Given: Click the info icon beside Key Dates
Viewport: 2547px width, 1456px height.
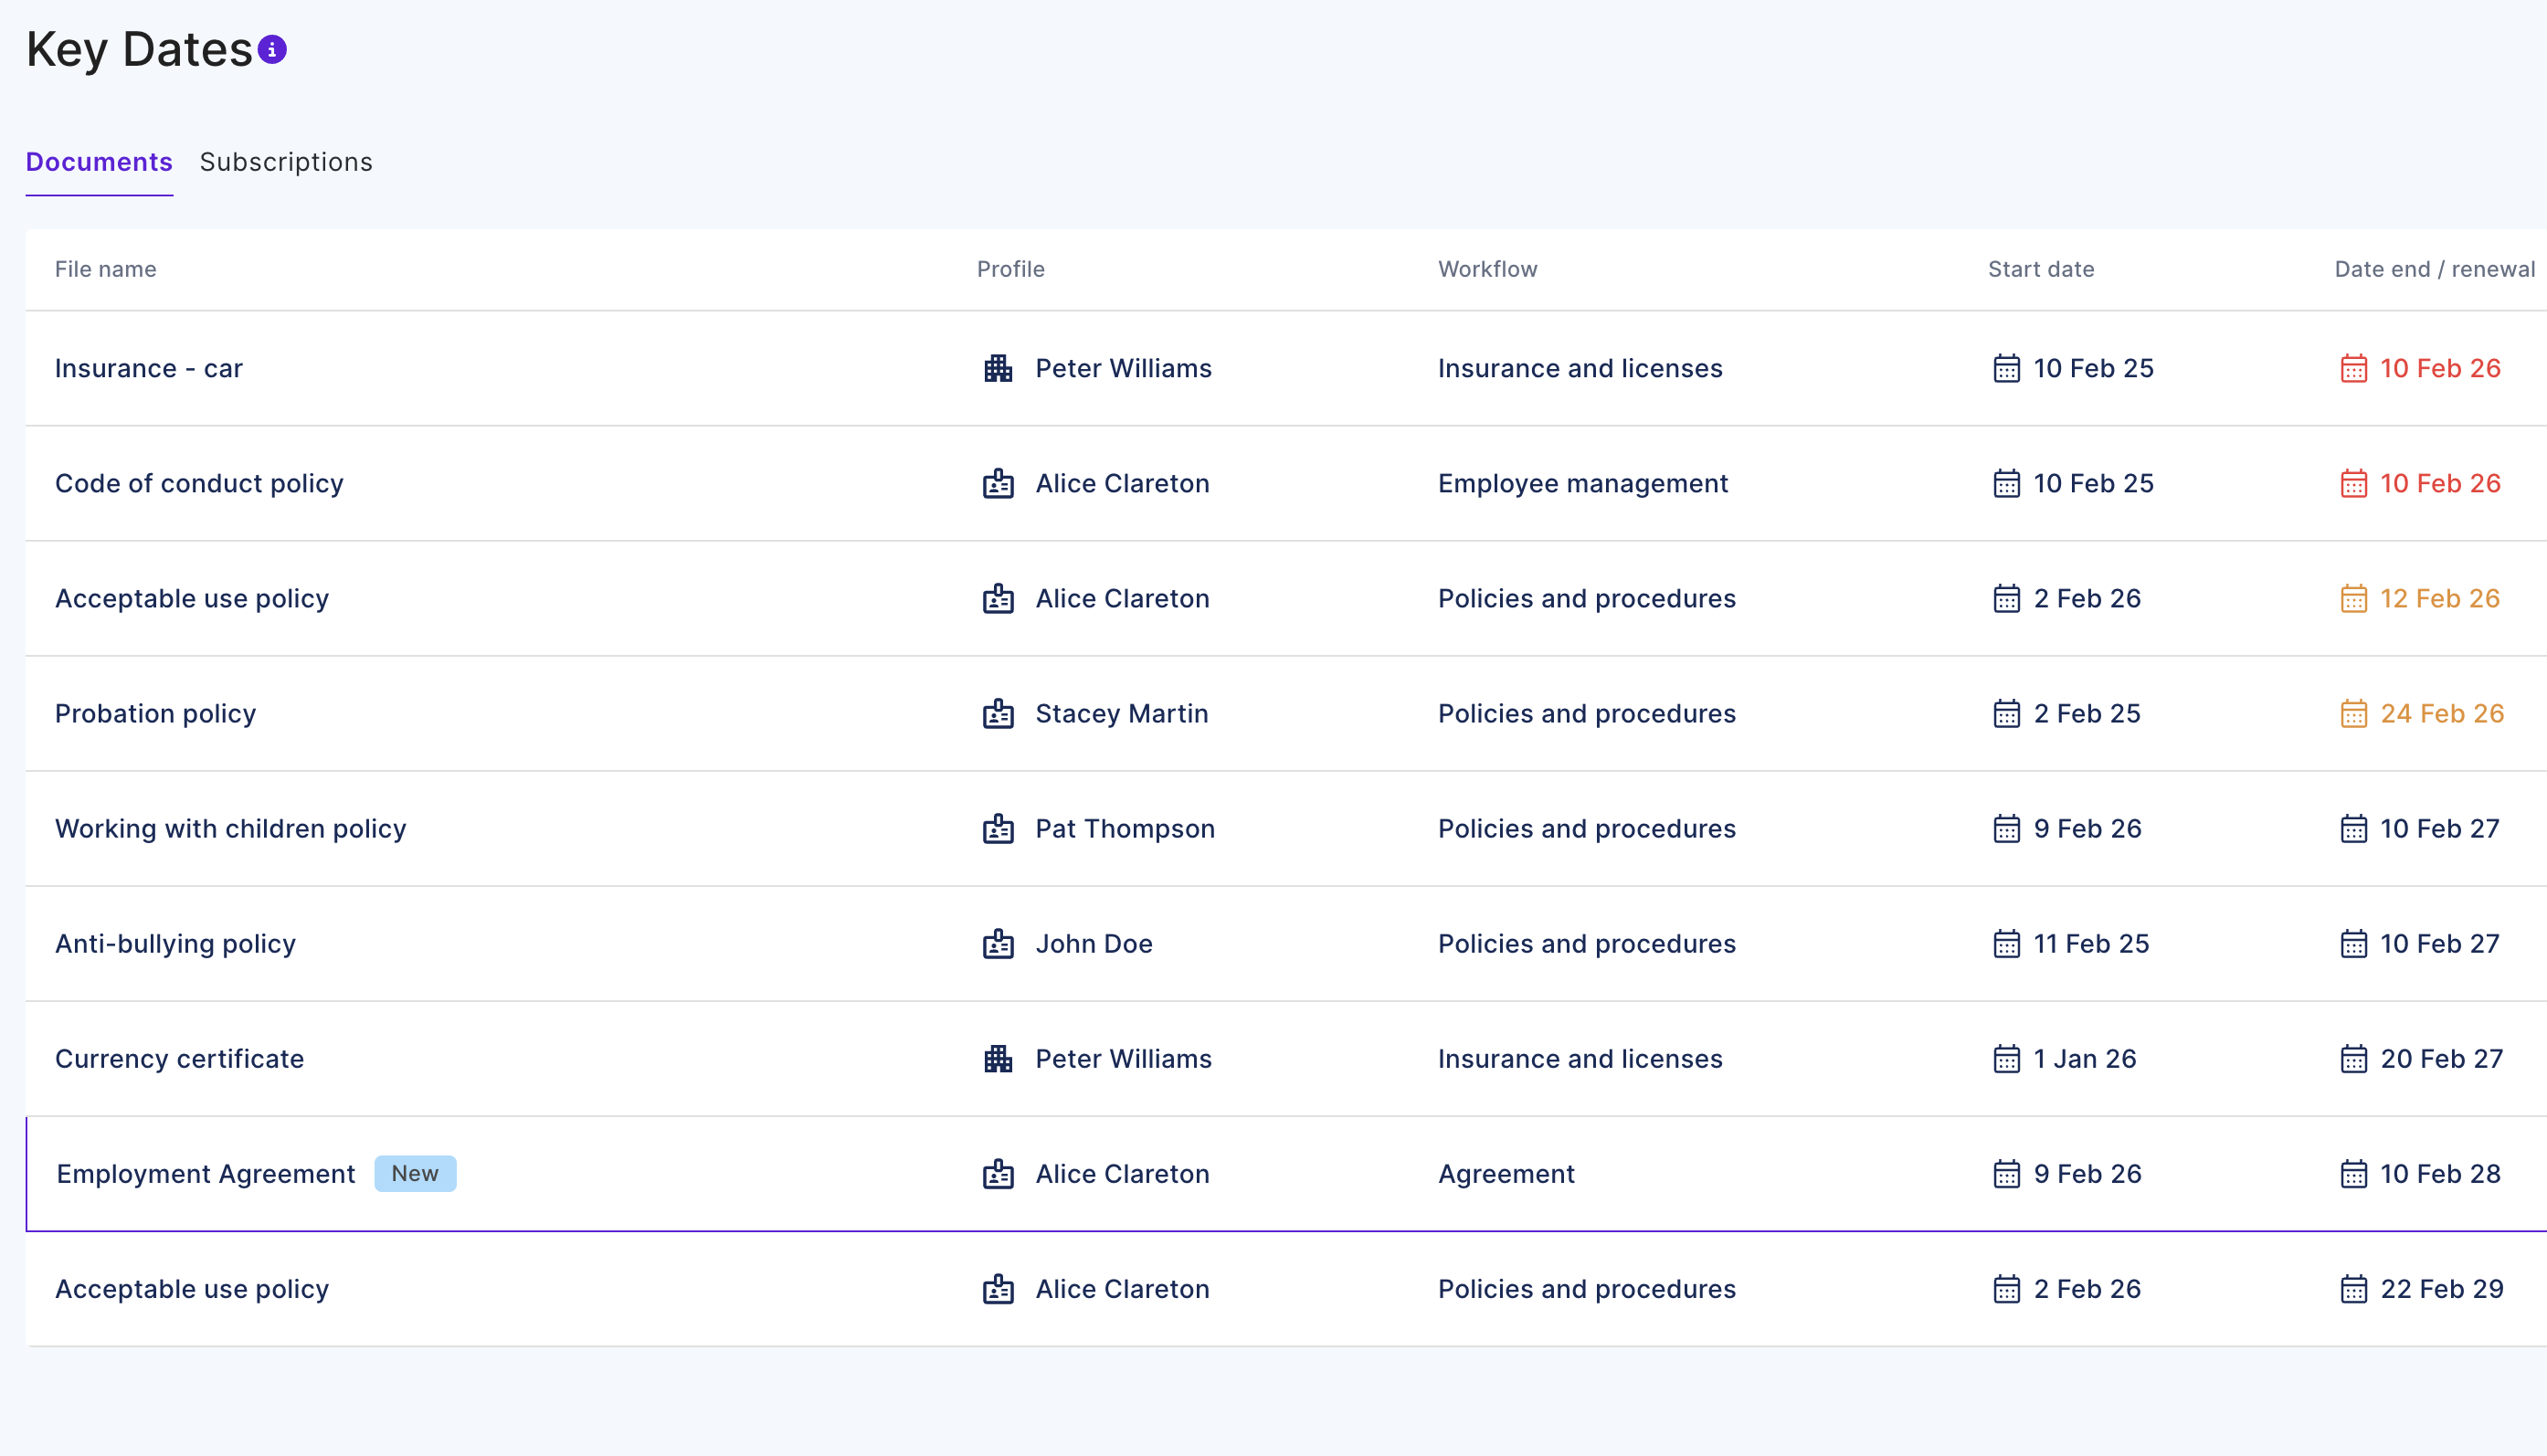Looking at the screenshot, I should click(272, 50).
